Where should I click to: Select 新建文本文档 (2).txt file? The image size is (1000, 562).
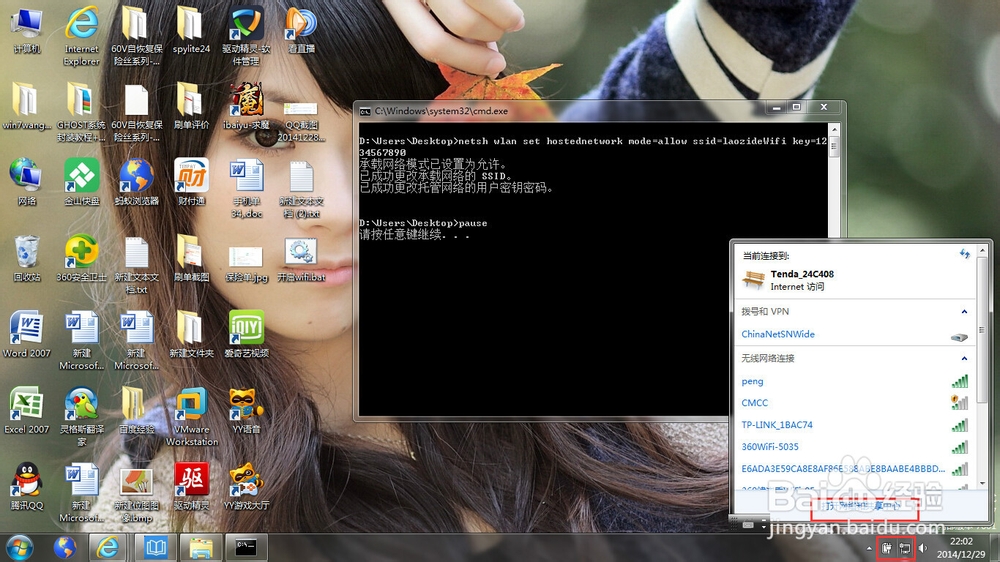301,189
